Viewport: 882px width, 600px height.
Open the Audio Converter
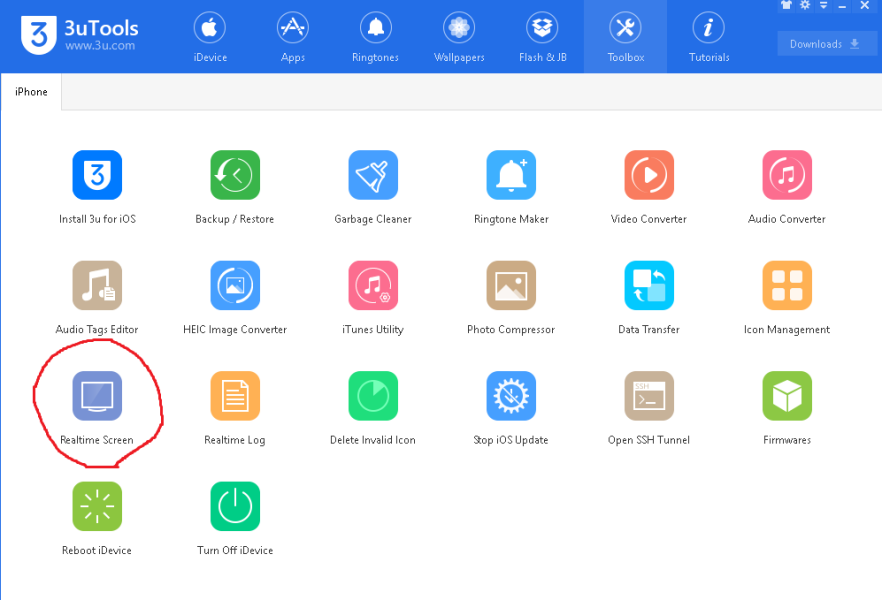click(787, 175)
